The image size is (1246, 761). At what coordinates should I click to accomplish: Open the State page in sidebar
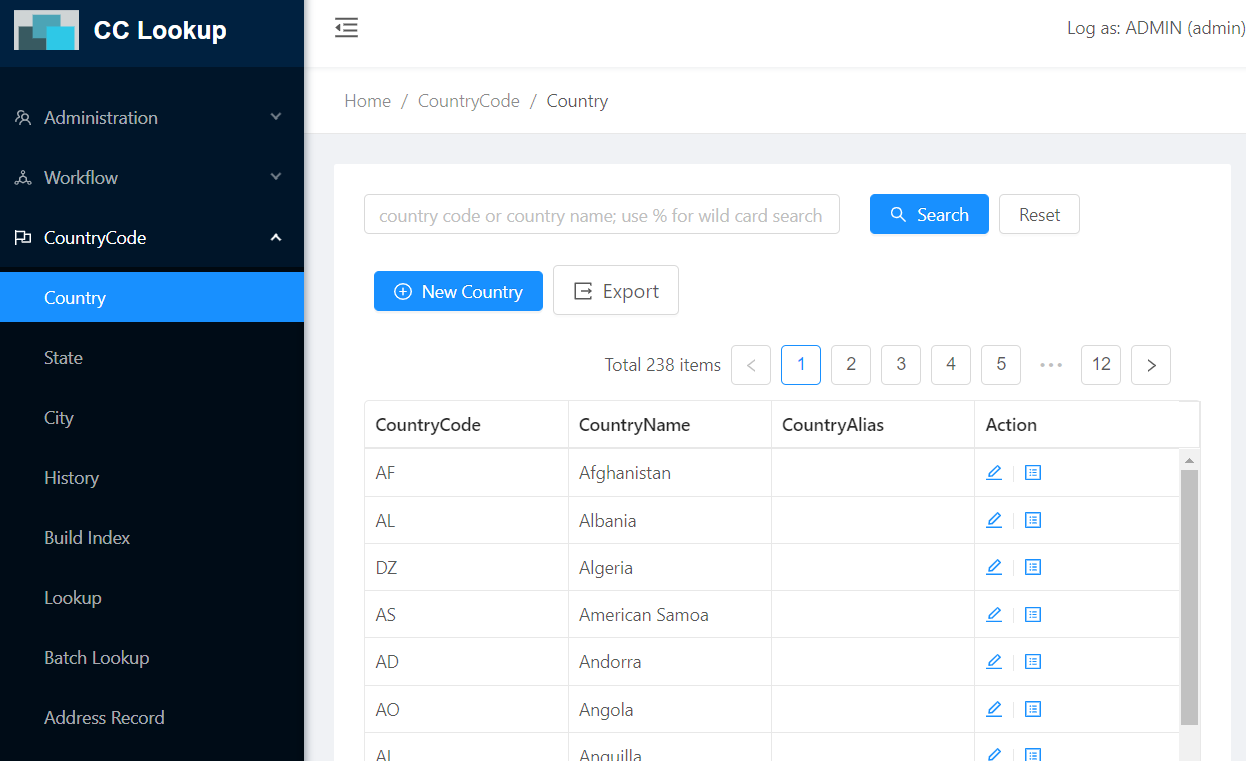(63, 358)
